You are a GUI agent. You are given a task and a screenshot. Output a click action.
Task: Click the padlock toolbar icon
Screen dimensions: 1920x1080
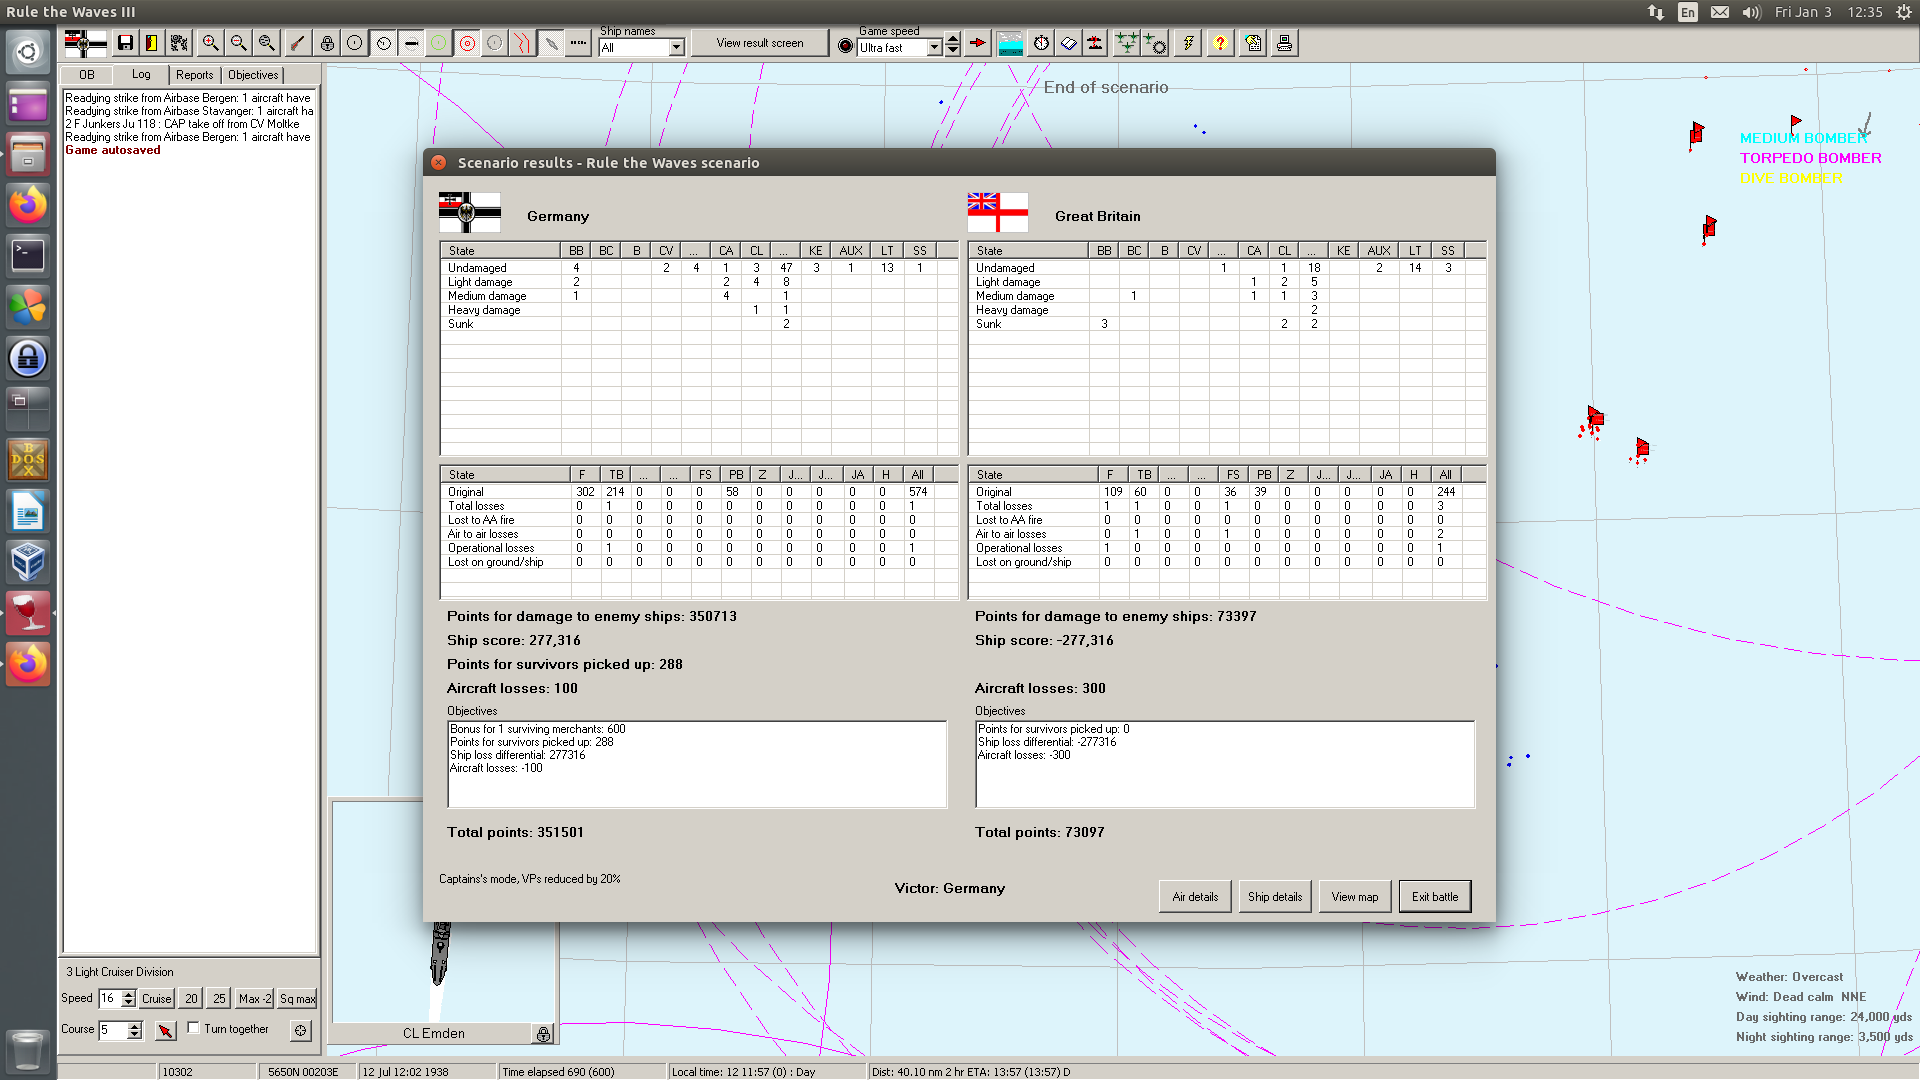327,43
